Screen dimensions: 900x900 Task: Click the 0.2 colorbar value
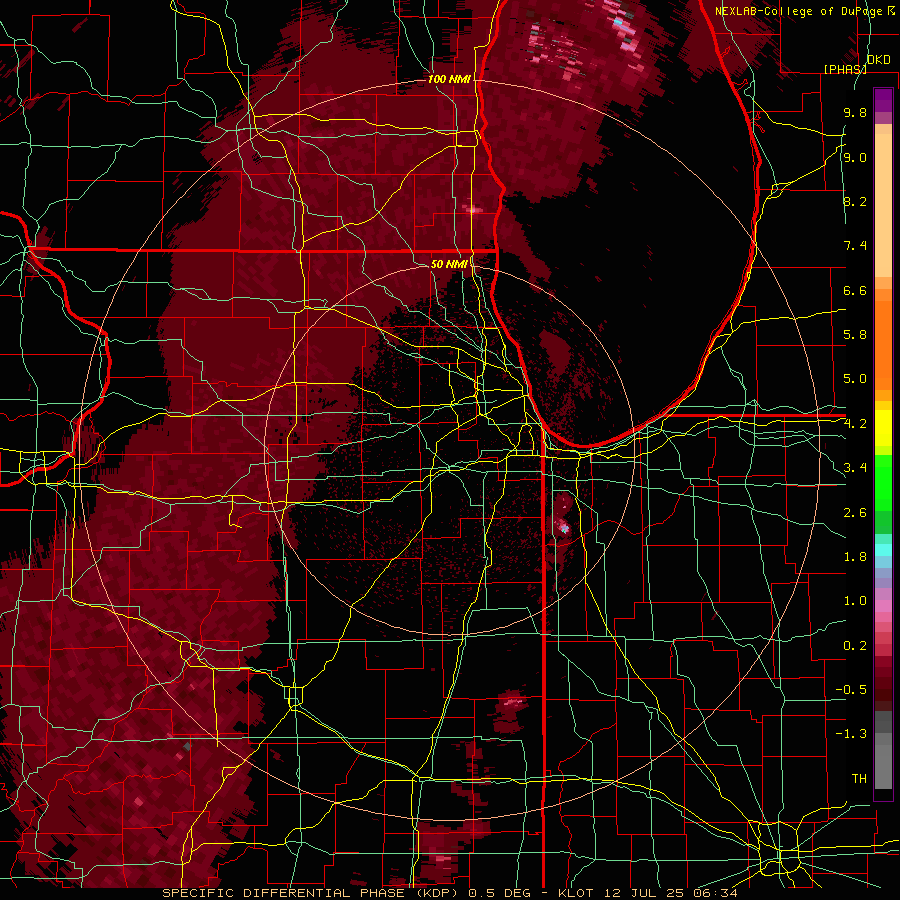point(855,646)
